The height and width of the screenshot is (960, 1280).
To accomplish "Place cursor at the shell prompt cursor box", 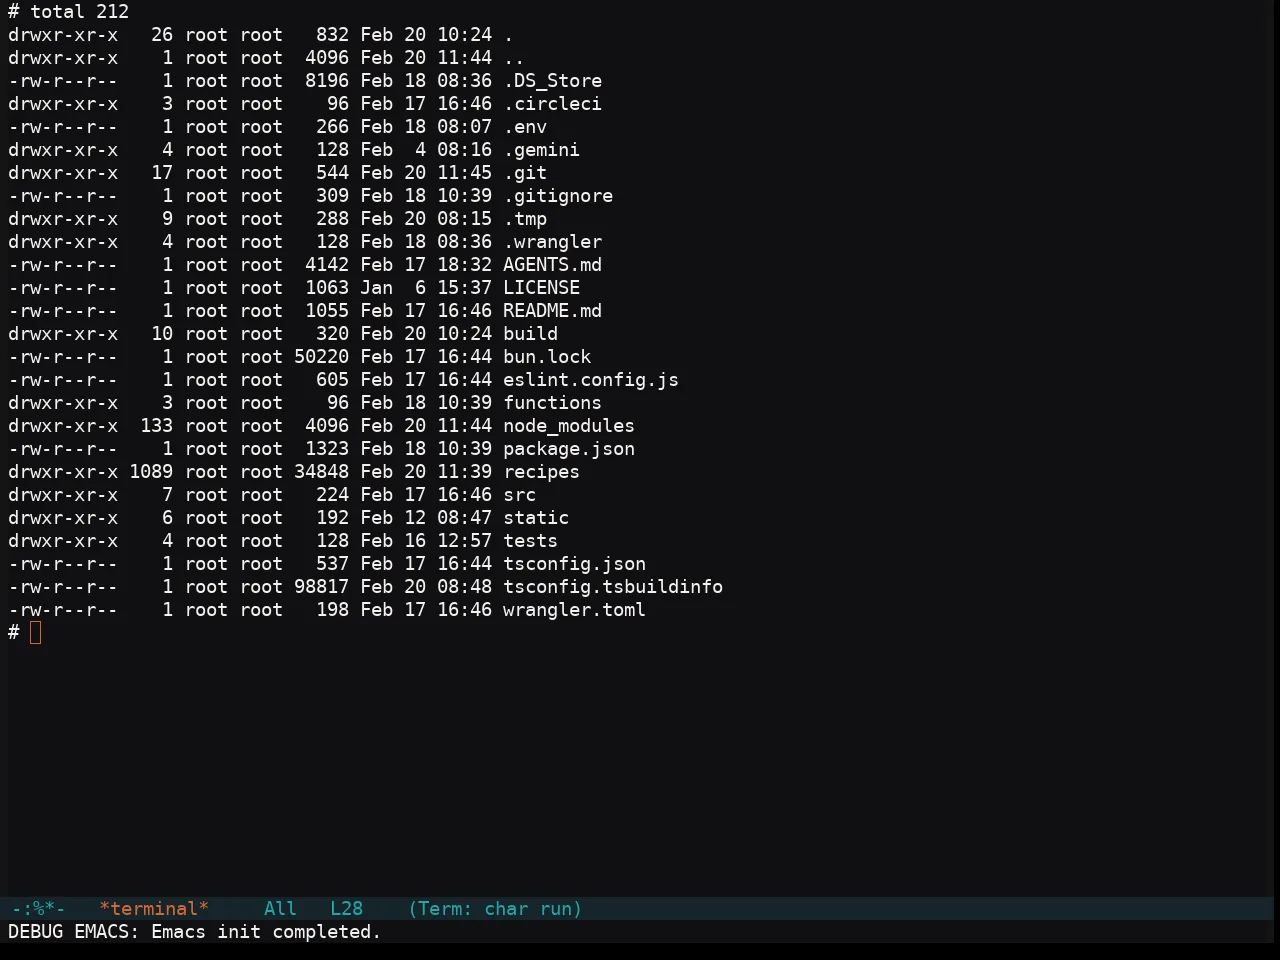I will point(36,633).
